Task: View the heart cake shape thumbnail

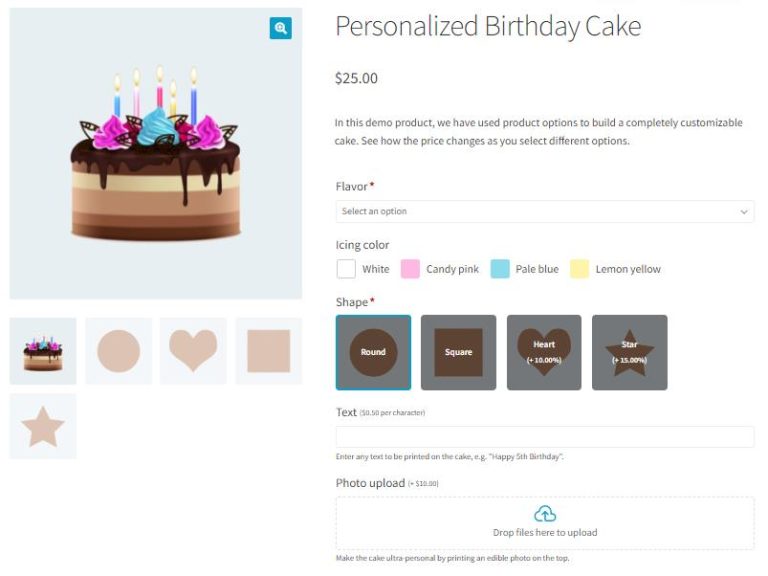Action: click(193, 351)
